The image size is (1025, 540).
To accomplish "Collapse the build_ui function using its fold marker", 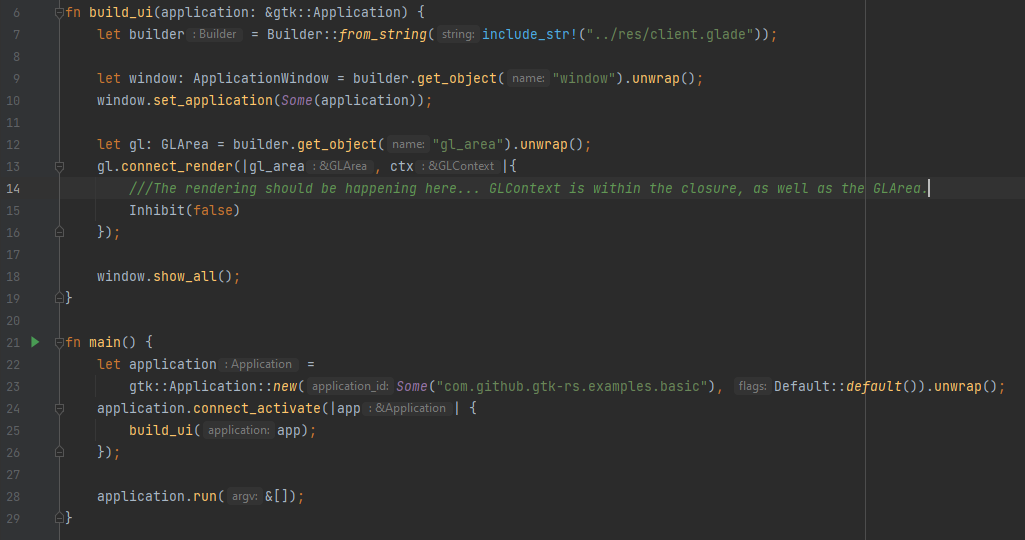I will 59,12.
